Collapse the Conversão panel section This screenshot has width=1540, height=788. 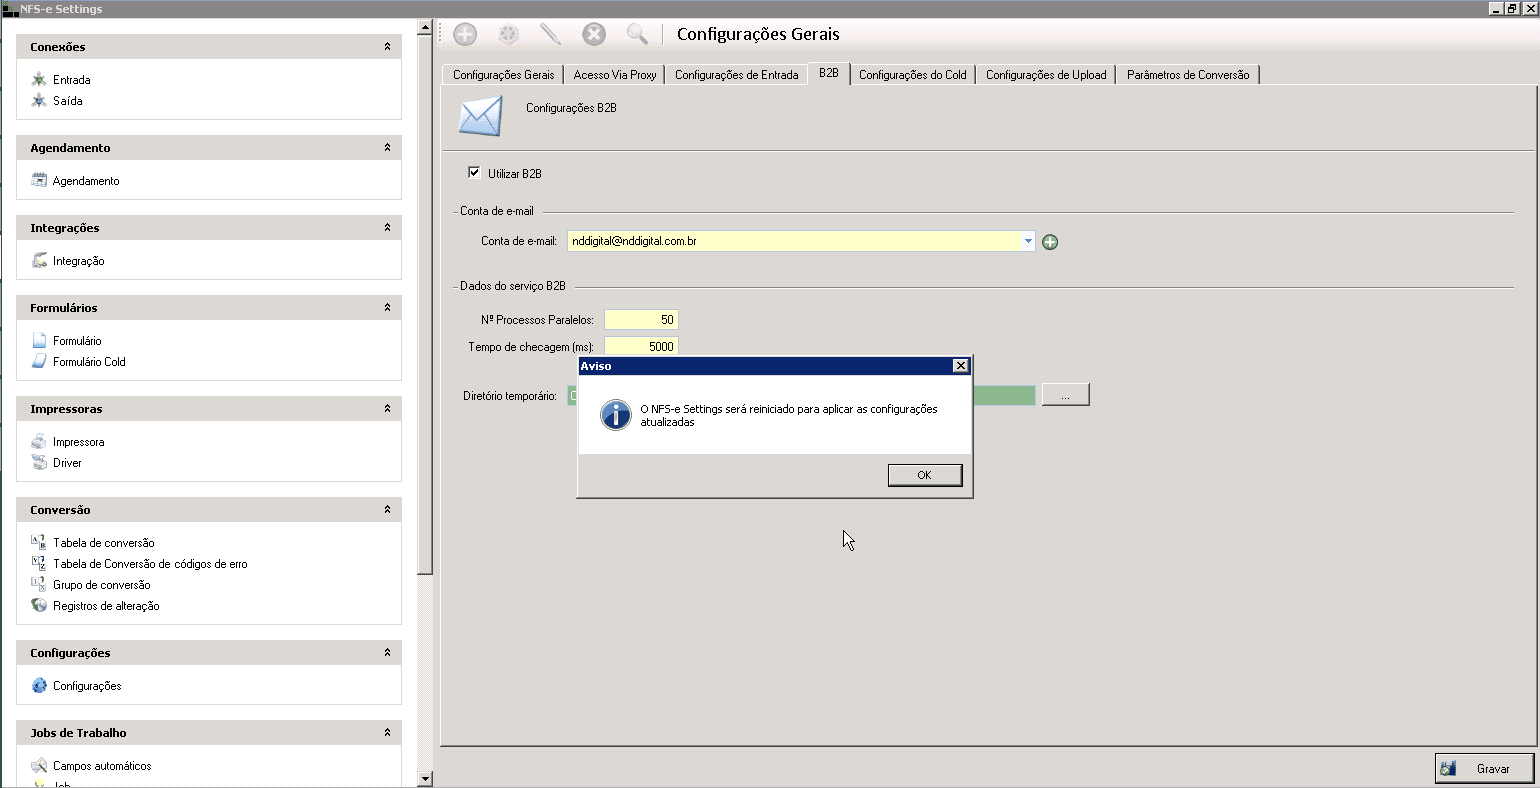(387, 510)
